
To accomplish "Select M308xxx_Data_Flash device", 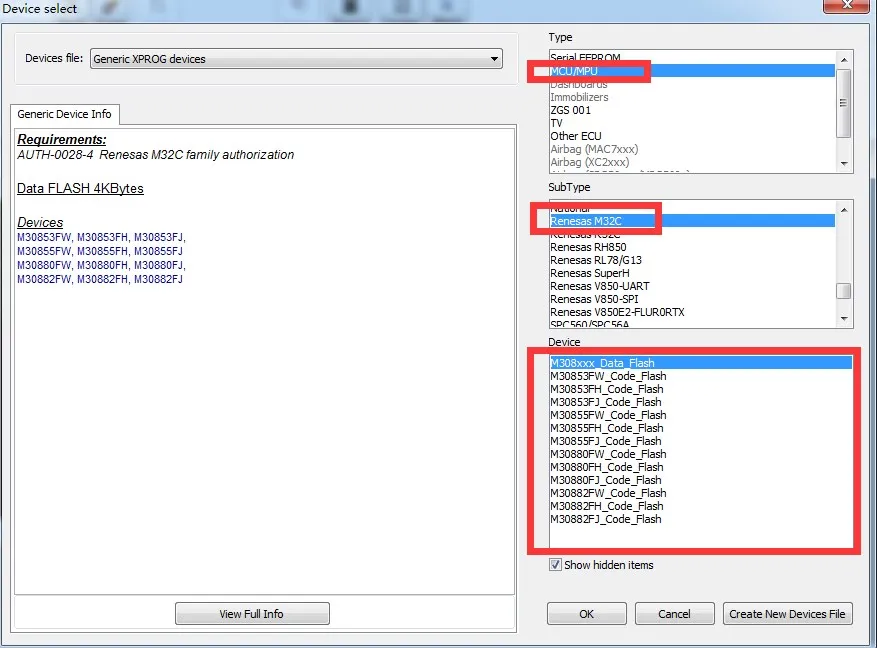I will coord(700,363).
